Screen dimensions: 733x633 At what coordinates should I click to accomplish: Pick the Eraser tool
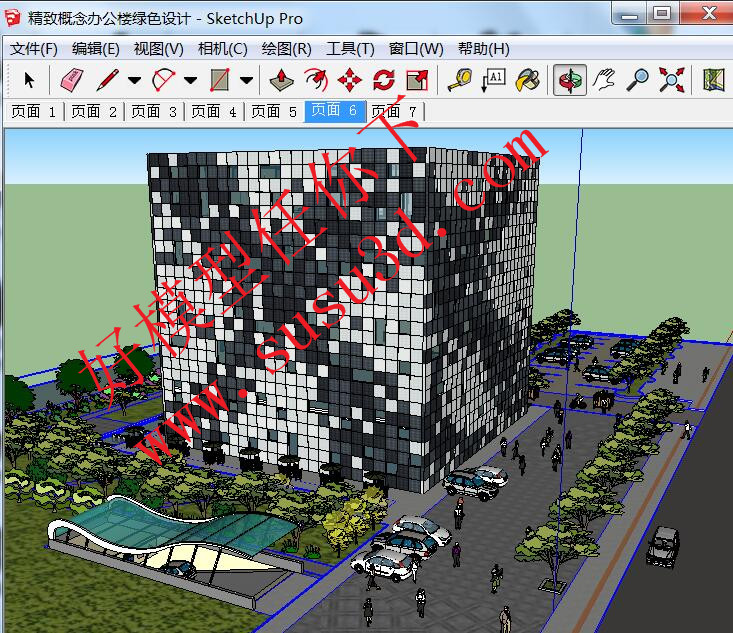pos(72,80)
